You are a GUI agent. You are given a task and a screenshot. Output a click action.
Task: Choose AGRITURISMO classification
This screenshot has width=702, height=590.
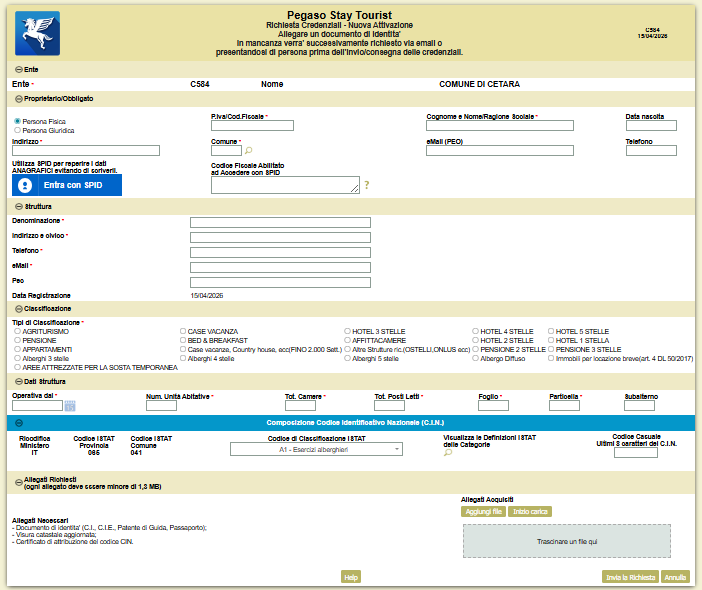coord(17,331)
